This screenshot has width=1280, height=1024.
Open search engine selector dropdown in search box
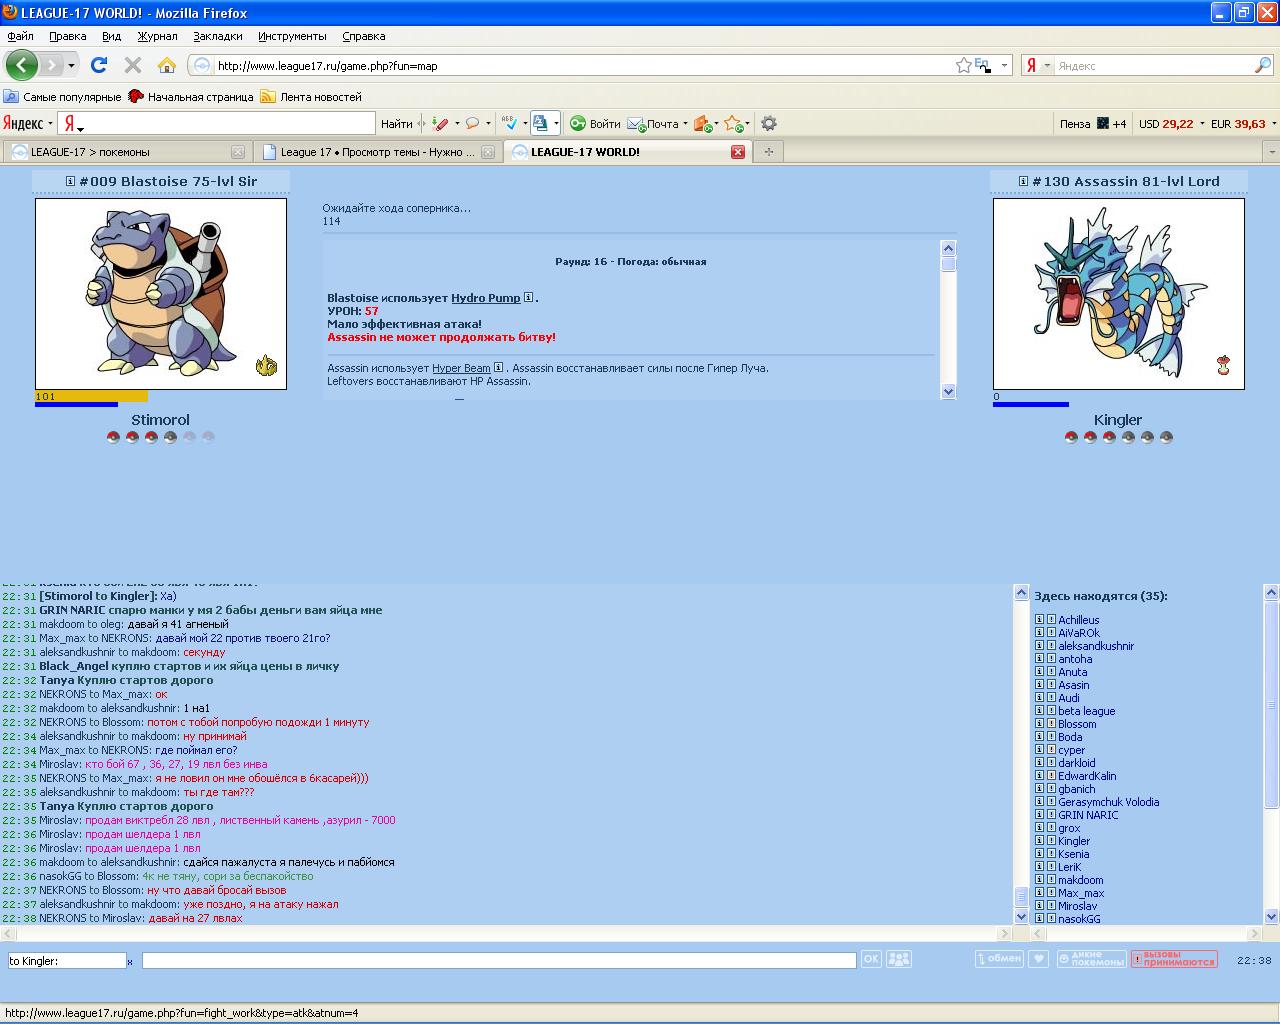pos(1047,66)
